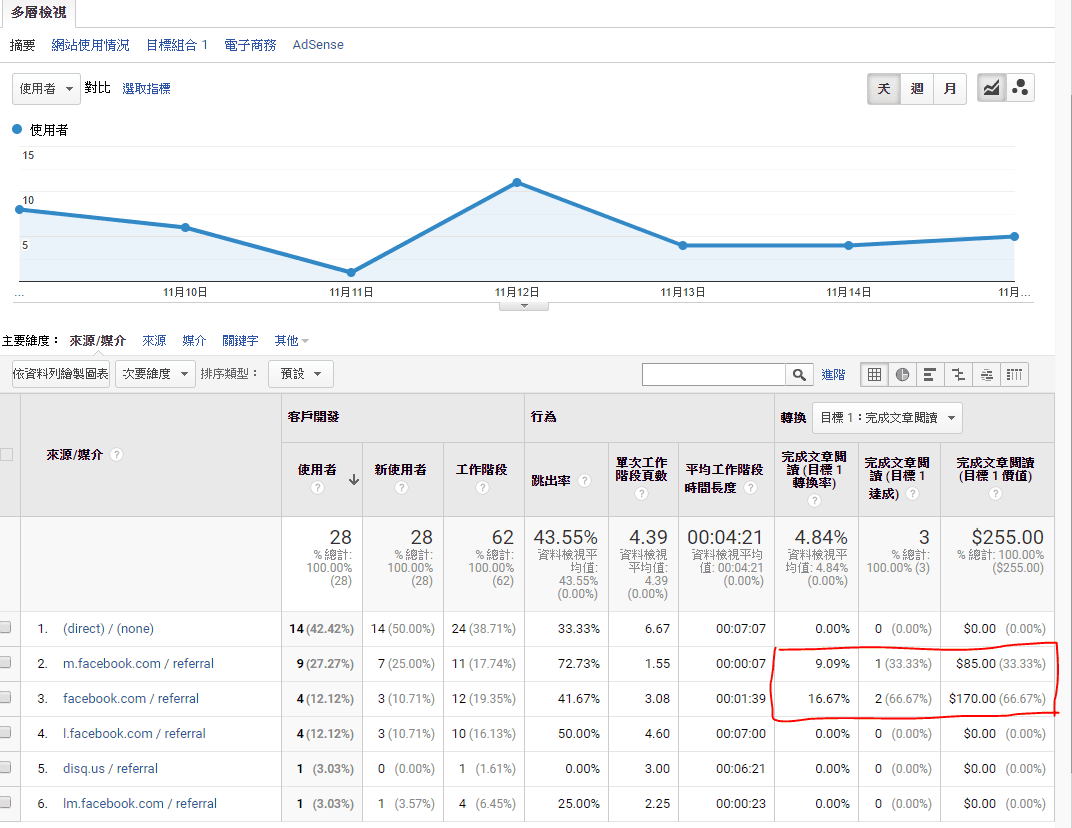Image resolution: width=1072 pixels, height=828 pixels.
Task: Tick the select-all checkbox in table header
Action: coord(7,454)
